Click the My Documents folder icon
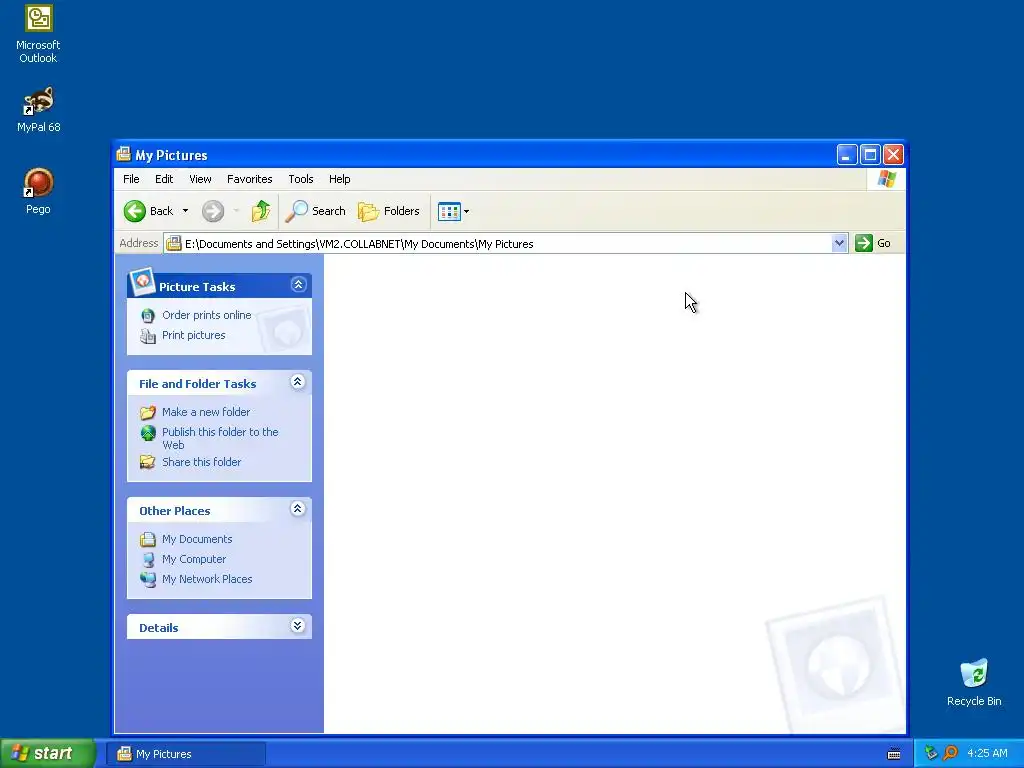This screenshot has height=768, width=1024. pos(148,539)
